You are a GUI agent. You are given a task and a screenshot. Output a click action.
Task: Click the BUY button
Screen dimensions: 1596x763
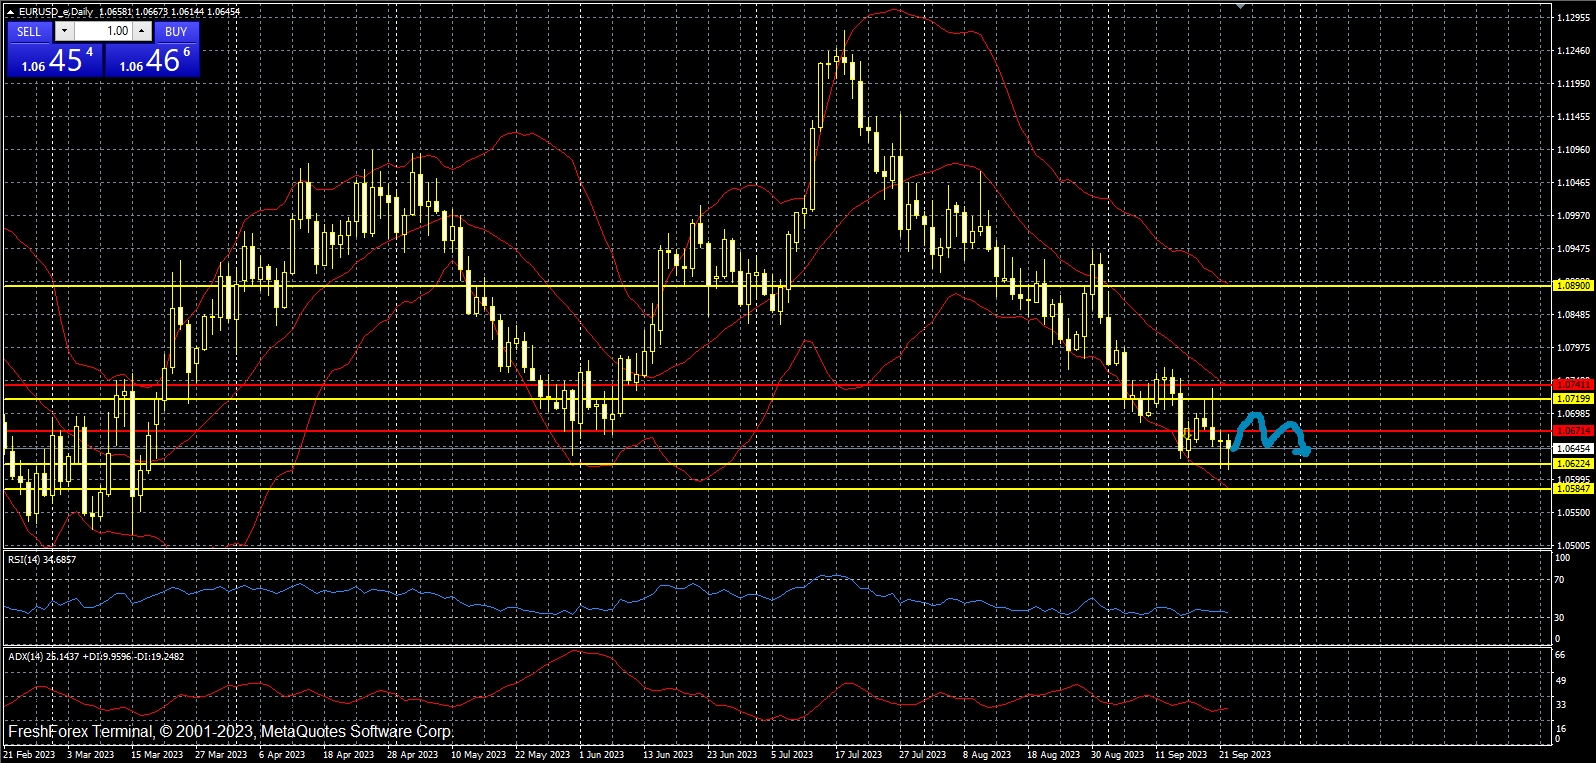[x=176, y=31]
